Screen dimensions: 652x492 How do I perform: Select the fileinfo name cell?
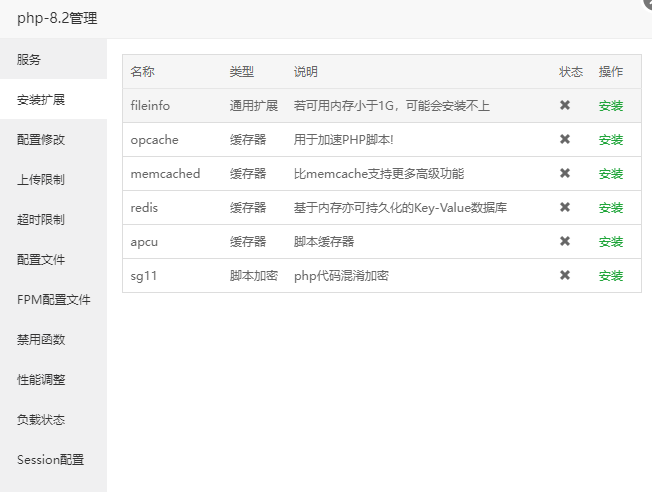(150, 106)
